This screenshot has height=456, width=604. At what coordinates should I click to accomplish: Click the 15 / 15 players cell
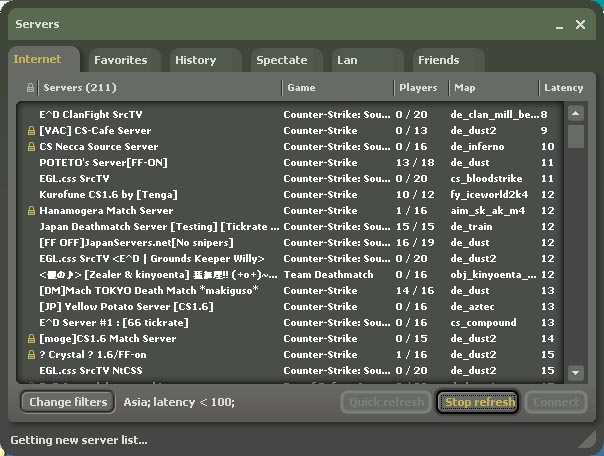415,227
